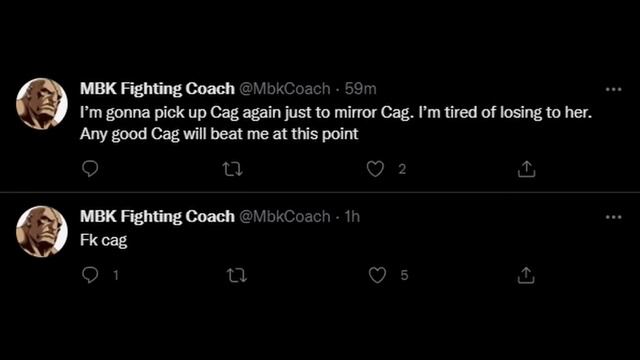Open the 59m timestamp link

tap(360, 89)
